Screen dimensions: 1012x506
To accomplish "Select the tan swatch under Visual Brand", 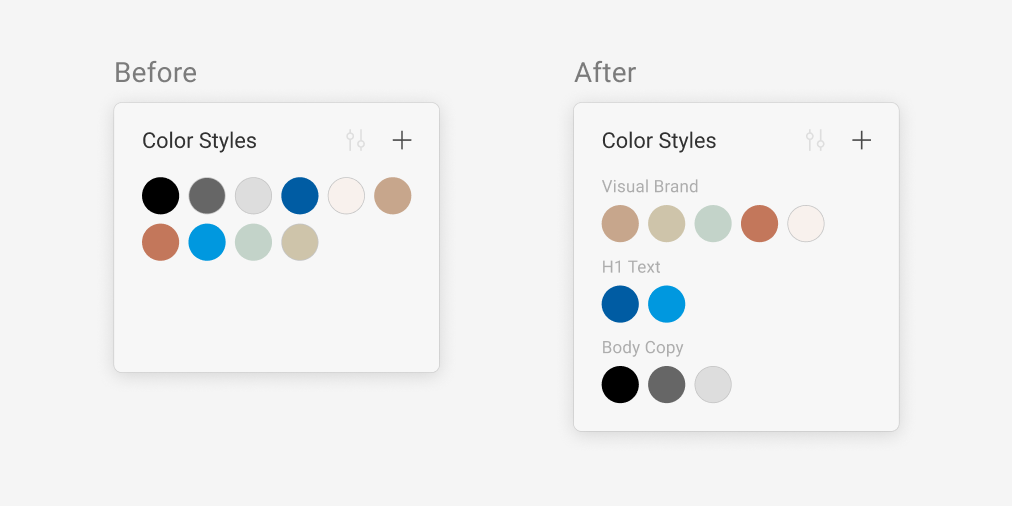I will 620,224.
